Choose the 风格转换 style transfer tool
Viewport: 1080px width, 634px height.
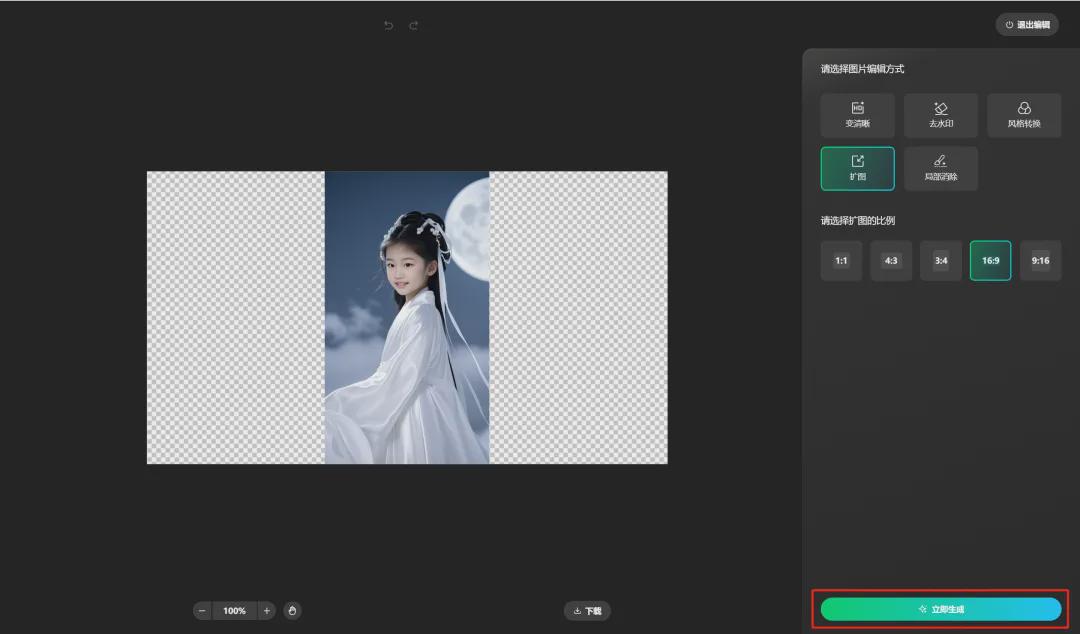pos(1023,115)
